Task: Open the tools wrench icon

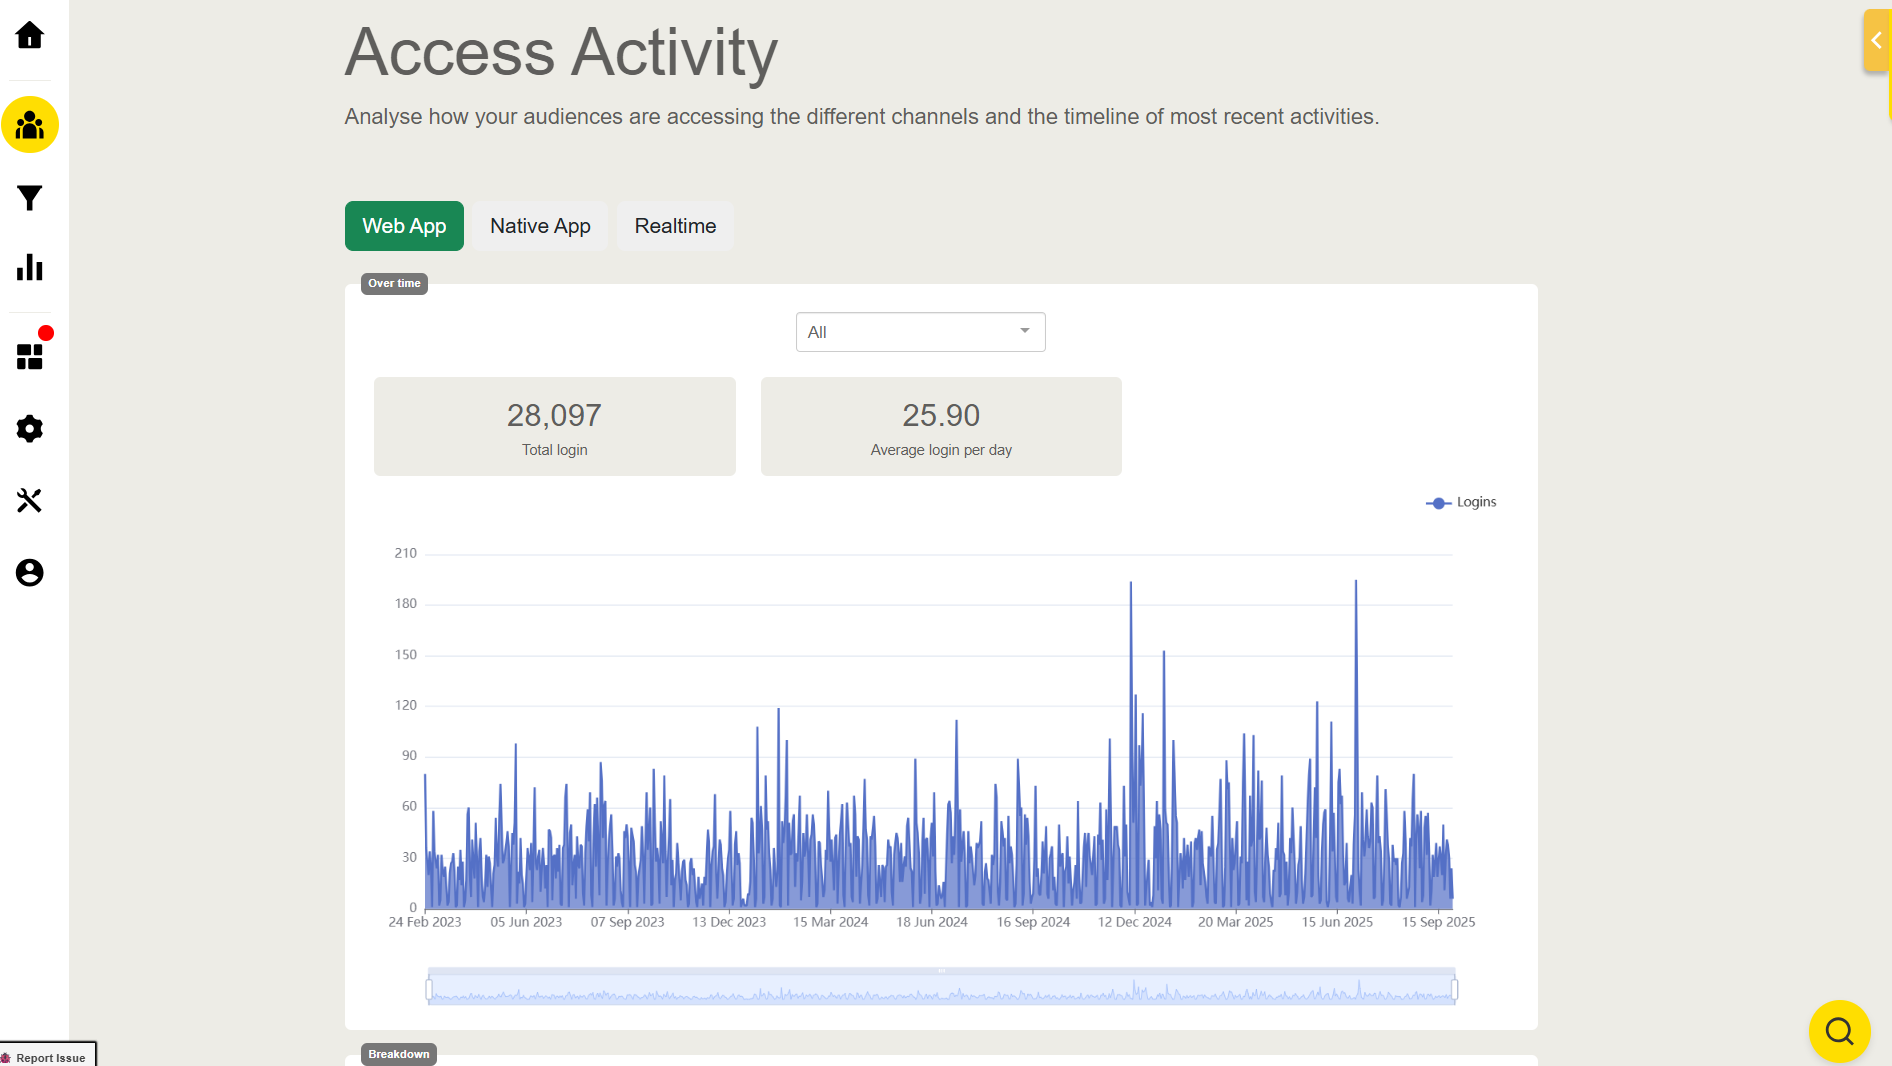Action: coord(30,500)
